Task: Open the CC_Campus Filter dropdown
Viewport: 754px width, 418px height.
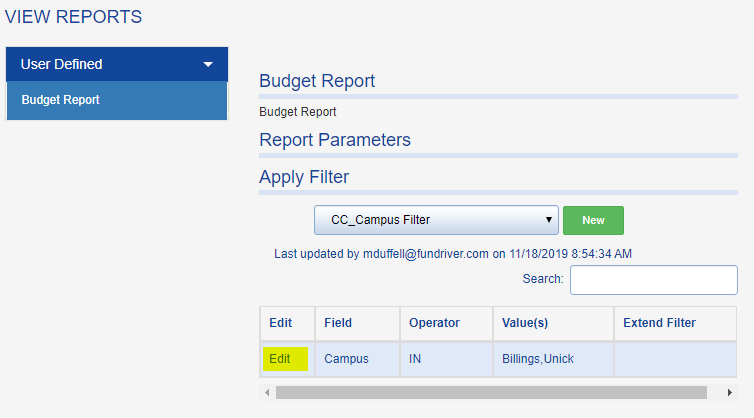Action: [x=436, y=220]
